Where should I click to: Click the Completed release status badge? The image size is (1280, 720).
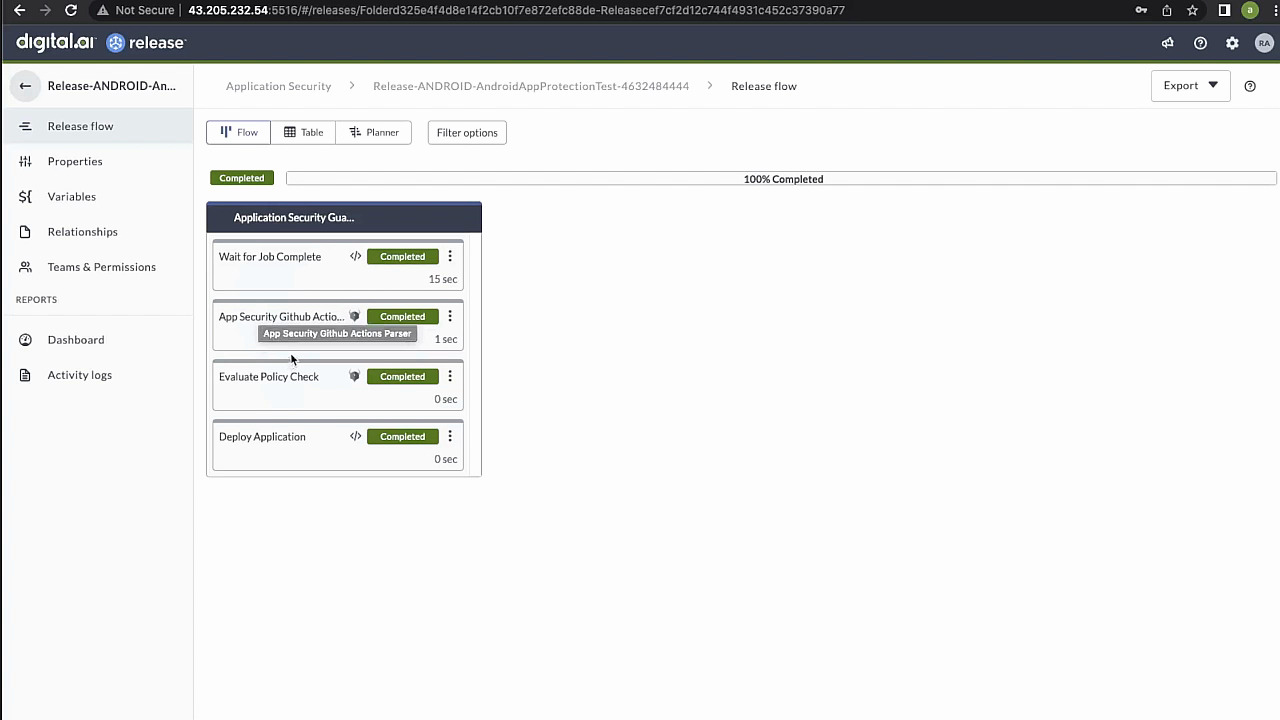coord(242,178)
